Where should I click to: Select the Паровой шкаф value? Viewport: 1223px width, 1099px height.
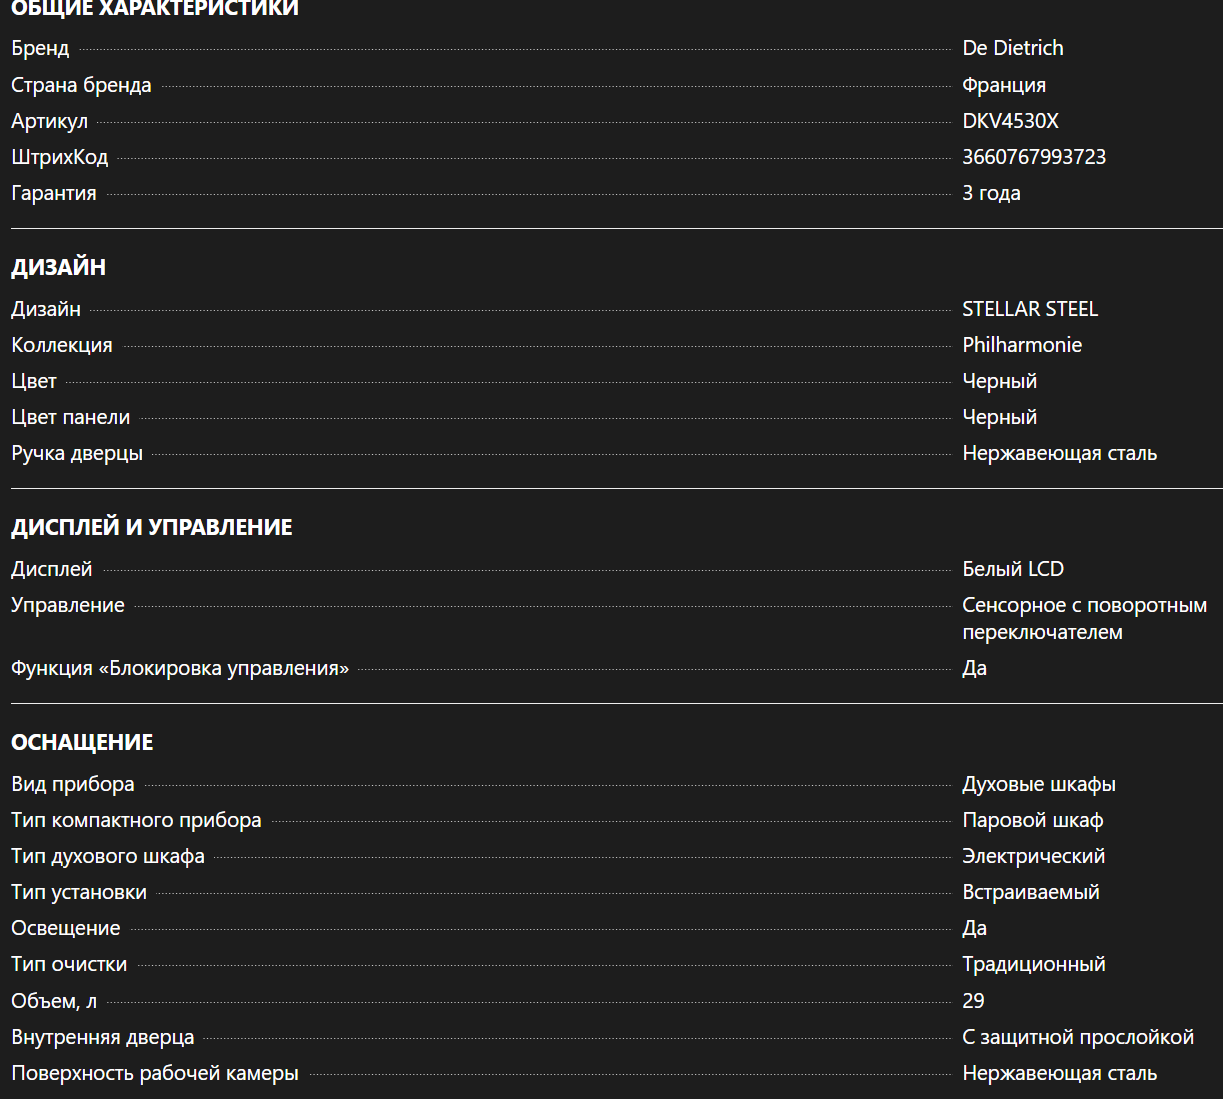tap(1032, 820)
